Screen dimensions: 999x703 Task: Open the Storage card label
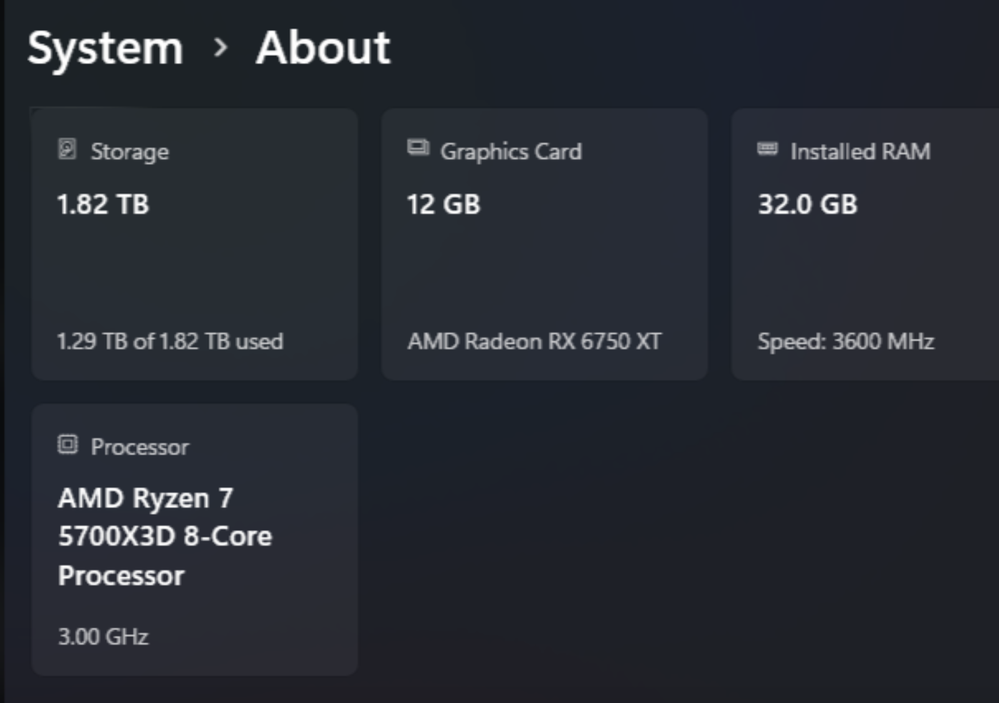pyautogui.click(x=130, y=152)
